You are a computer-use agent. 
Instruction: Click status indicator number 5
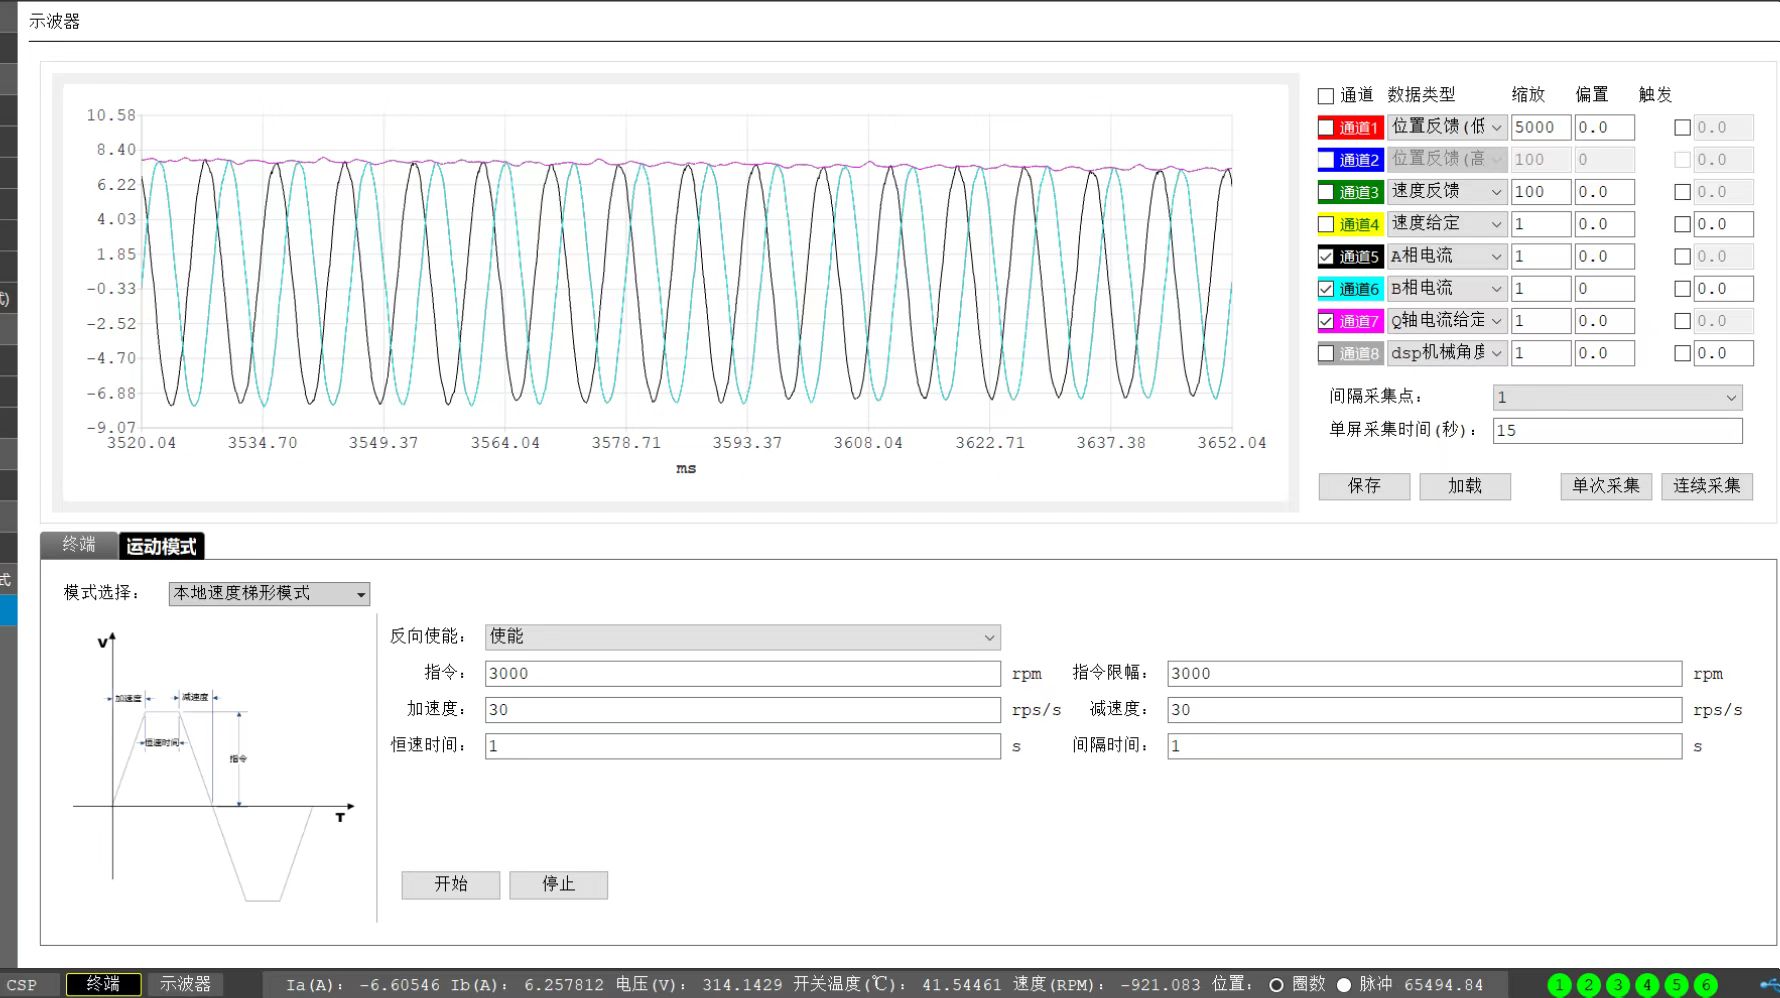coord(1677,985)
